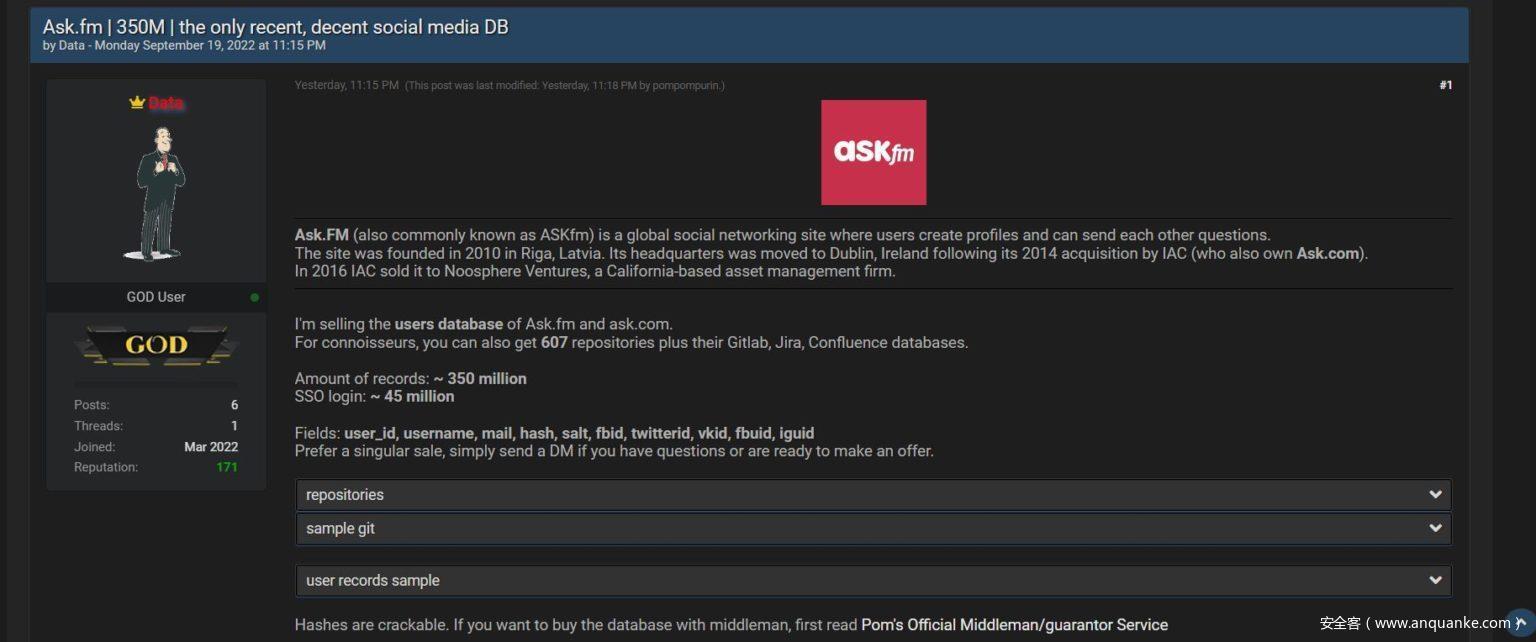Click the 'Hashes are crackable' sentence

click(370, 625)
